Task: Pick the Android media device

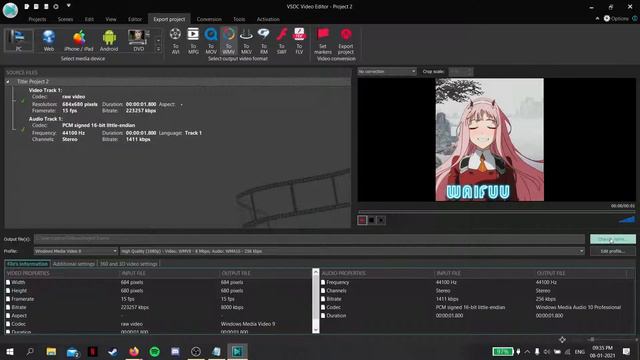Action: tap(109, 40)
